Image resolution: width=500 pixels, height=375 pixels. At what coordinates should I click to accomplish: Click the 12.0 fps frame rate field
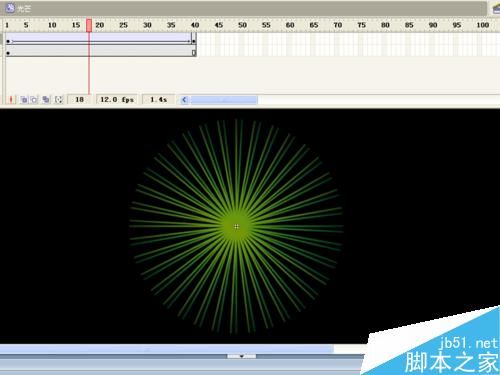pyautogui.click(x=117, y=99)
